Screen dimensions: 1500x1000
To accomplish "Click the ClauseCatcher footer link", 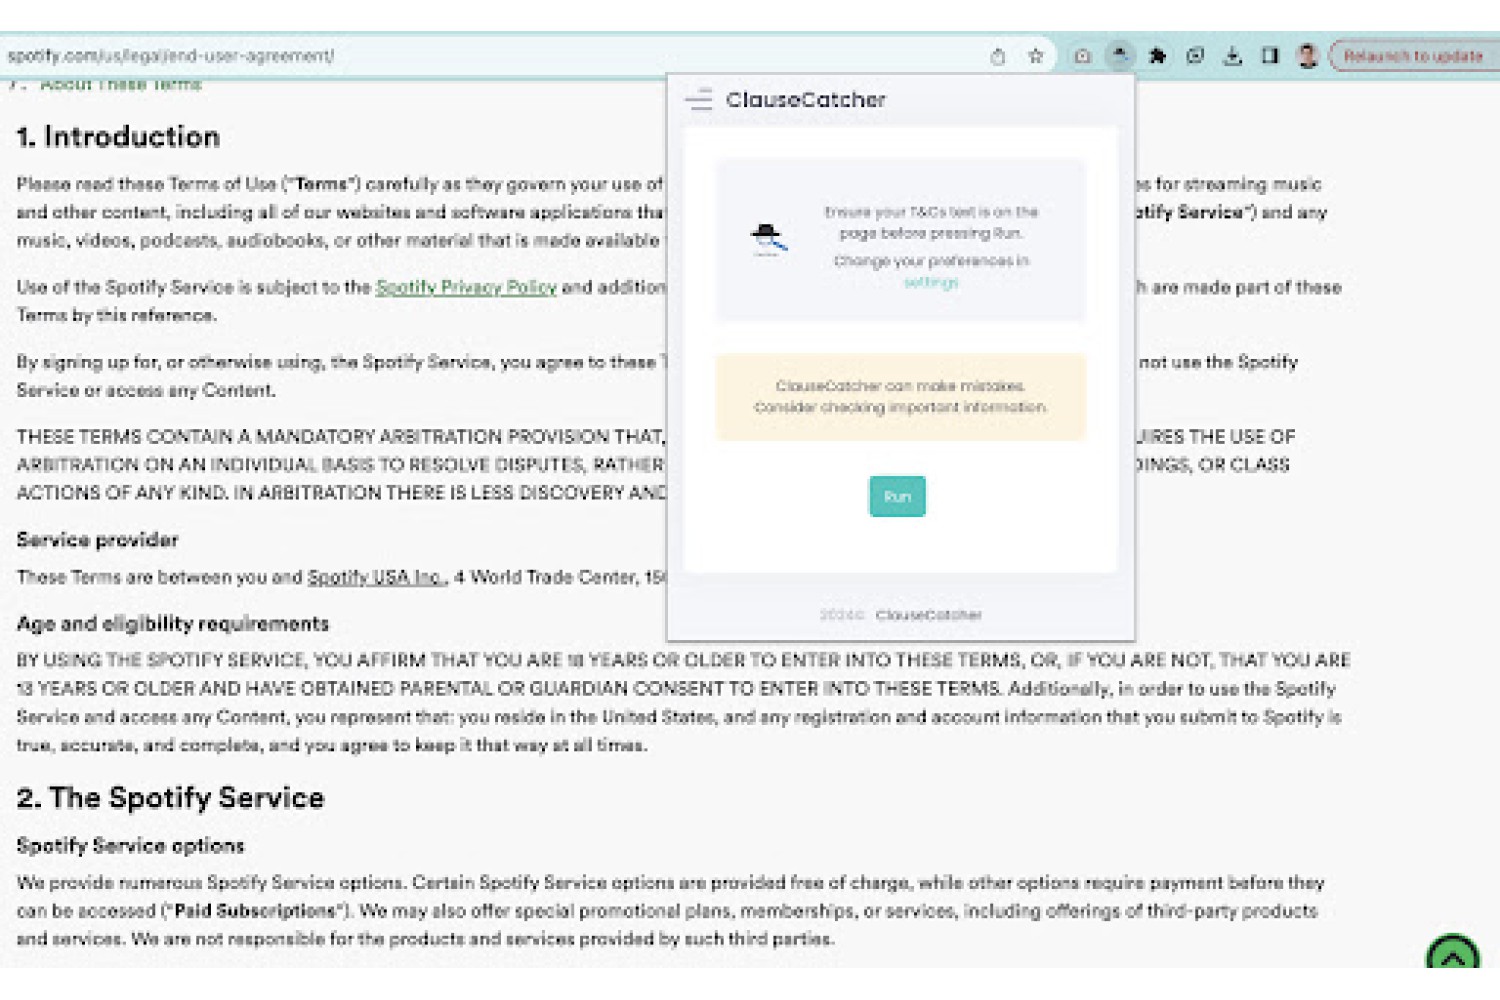I will click(928, 615).
